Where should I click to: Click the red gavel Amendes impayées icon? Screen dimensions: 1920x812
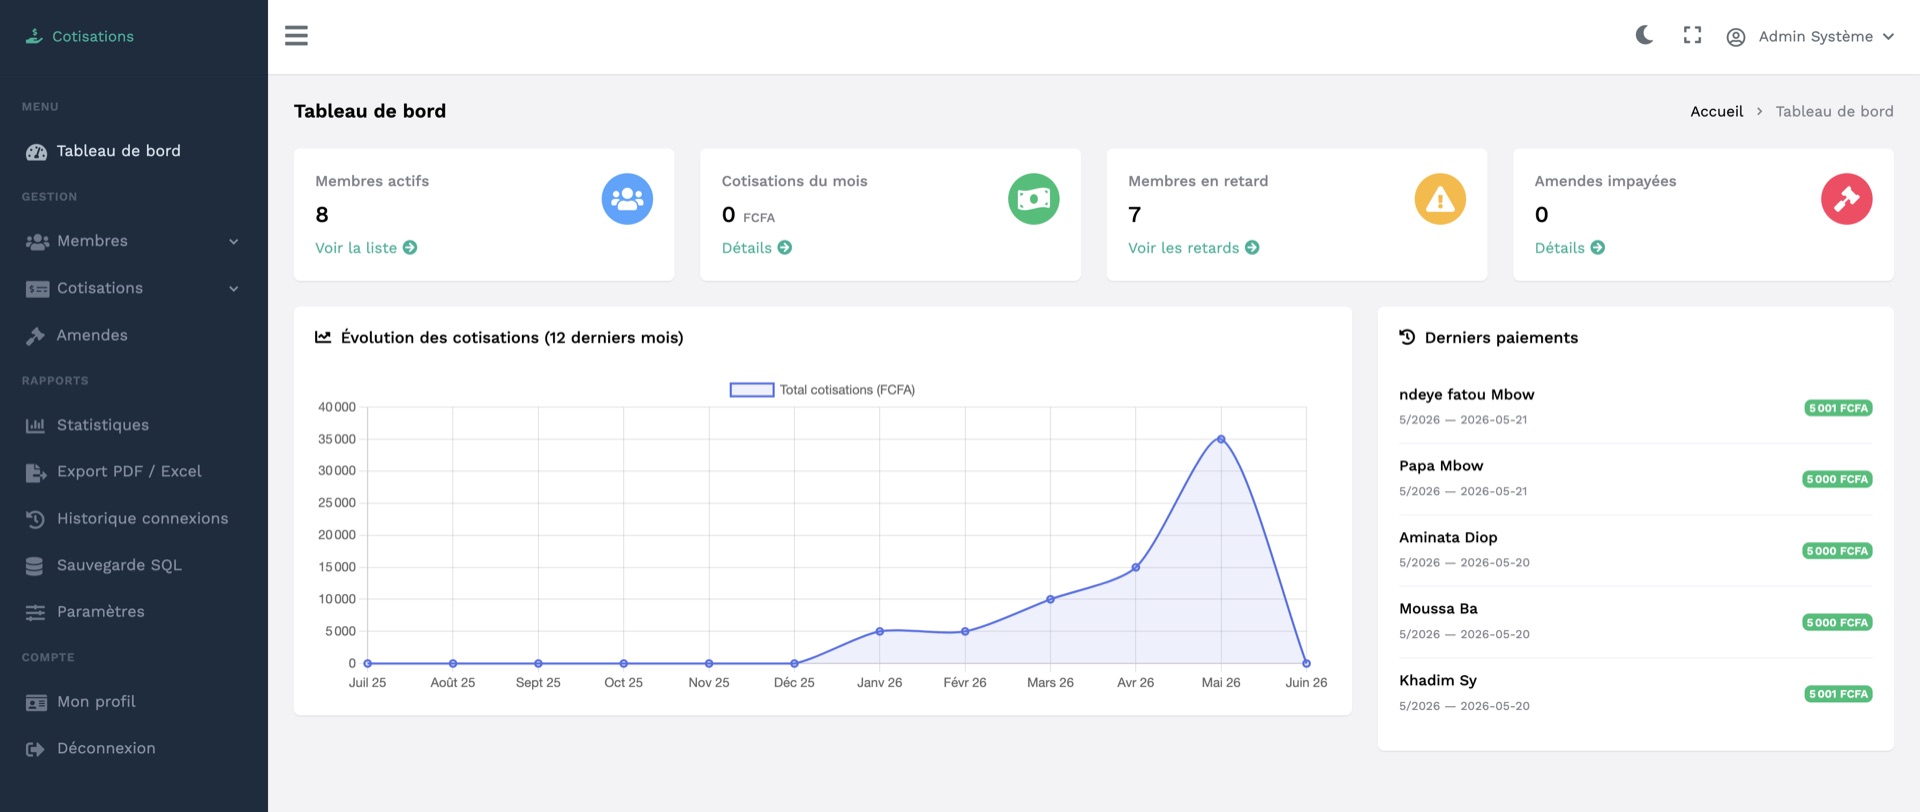1847,199
